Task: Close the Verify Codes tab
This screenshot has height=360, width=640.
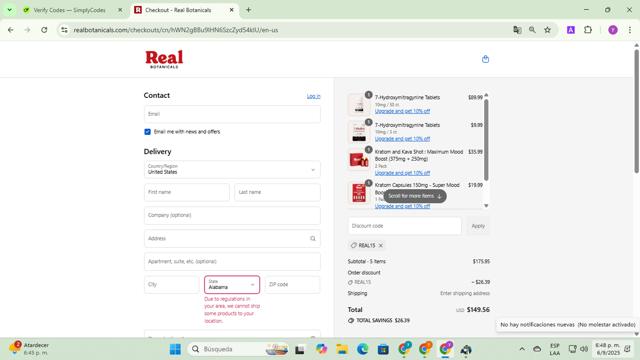Action: click(120, 10)
